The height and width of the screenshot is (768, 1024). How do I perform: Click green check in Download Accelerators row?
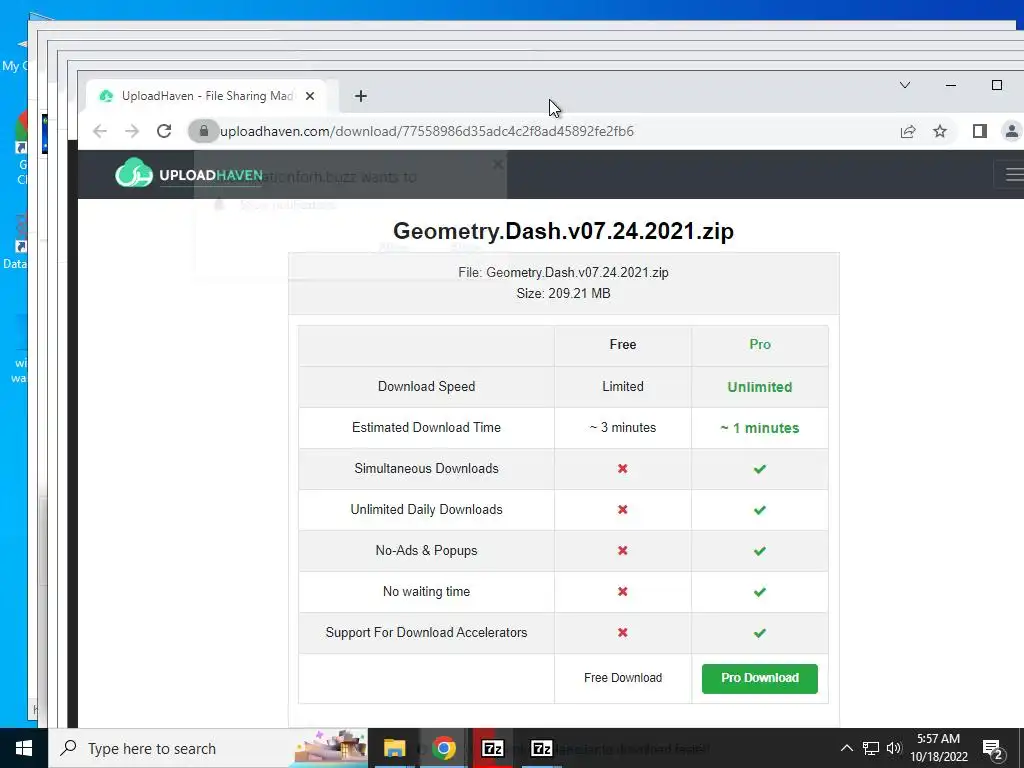[x=760, y=633]
